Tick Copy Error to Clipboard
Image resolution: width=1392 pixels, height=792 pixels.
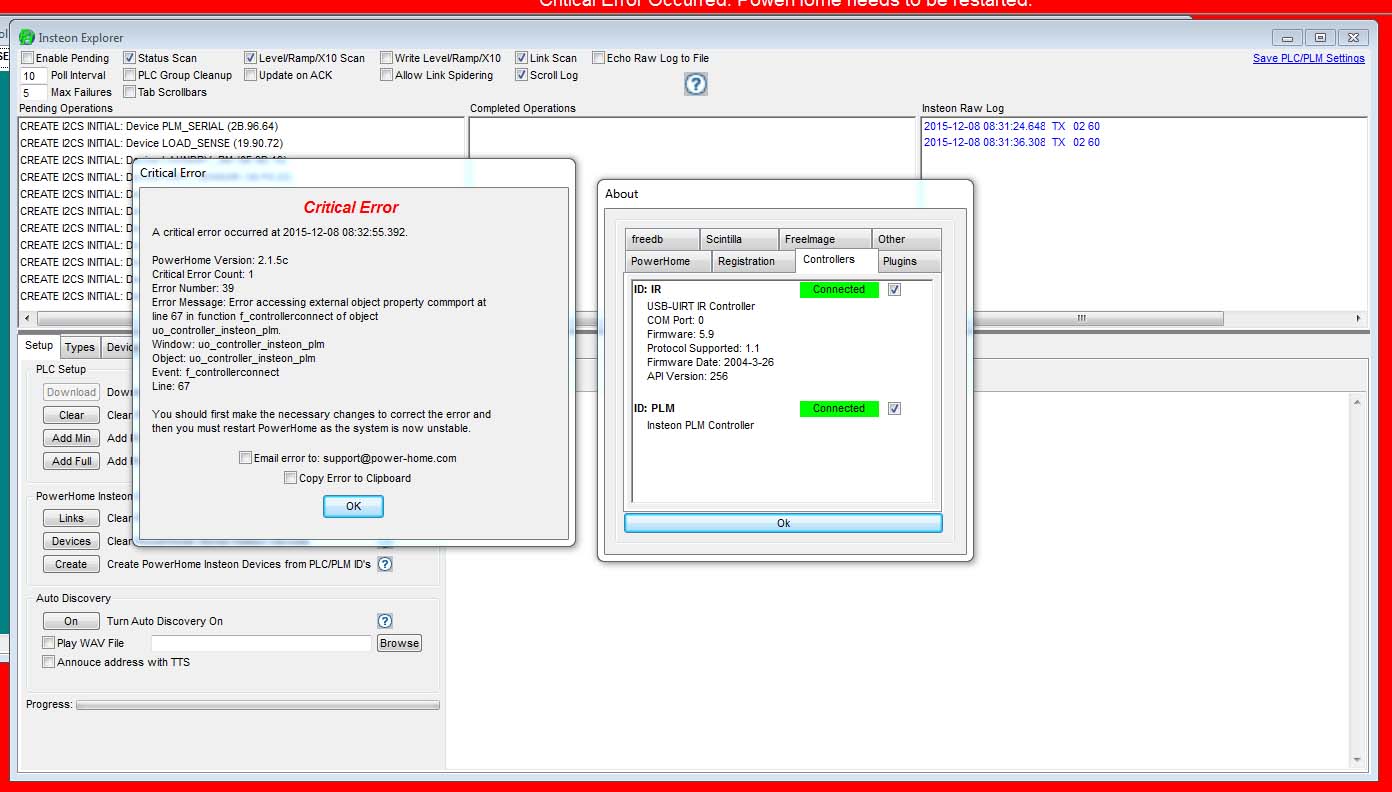point(290,478)
